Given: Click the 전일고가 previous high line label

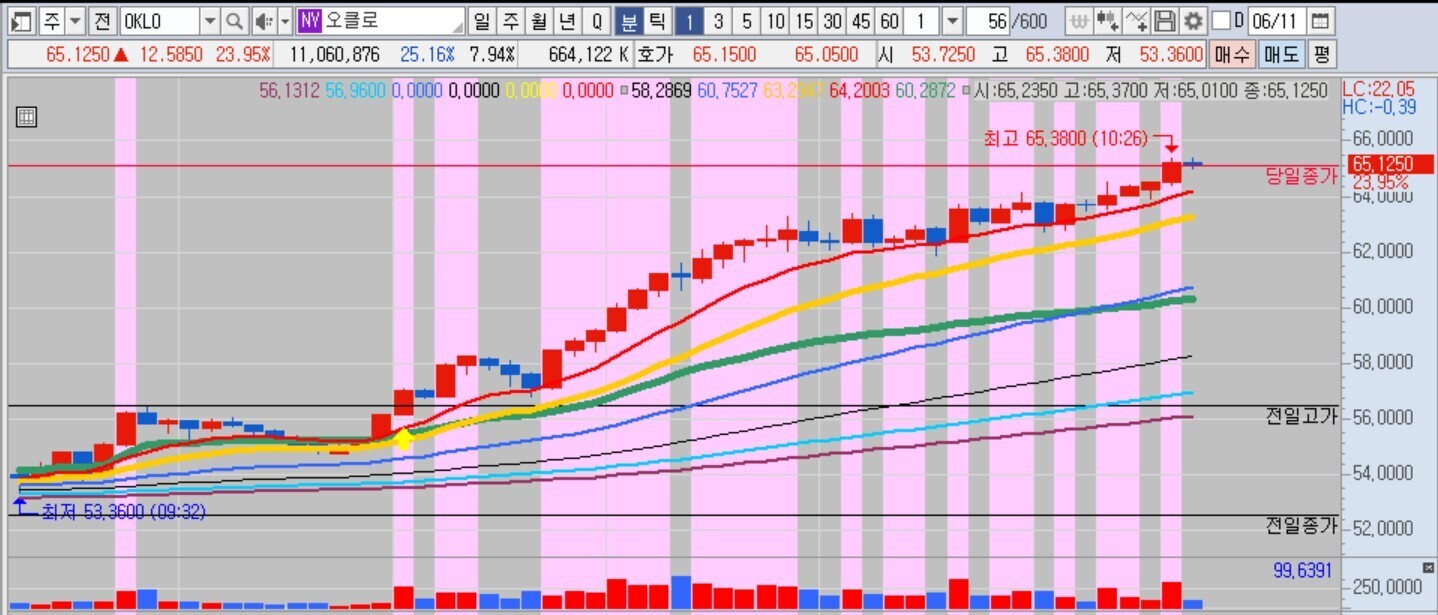Looking at the screenshot, I should 1300,417.
